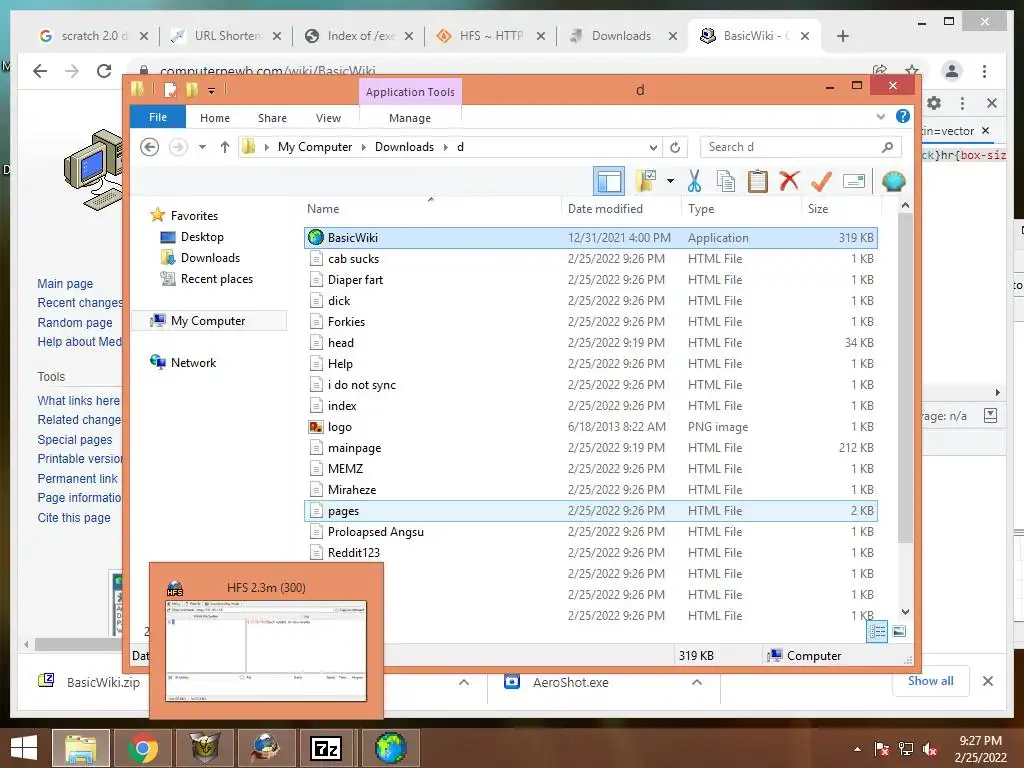Click the Explorer Back arrow button
This screenshot has height=768, width=1024.
coord(150,147)
